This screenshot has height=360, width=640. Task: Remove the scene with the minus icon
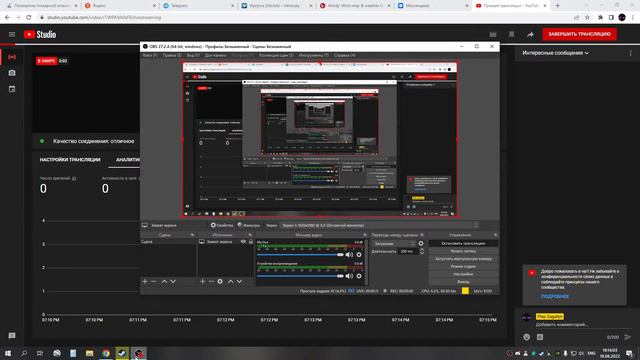point(154,281)
